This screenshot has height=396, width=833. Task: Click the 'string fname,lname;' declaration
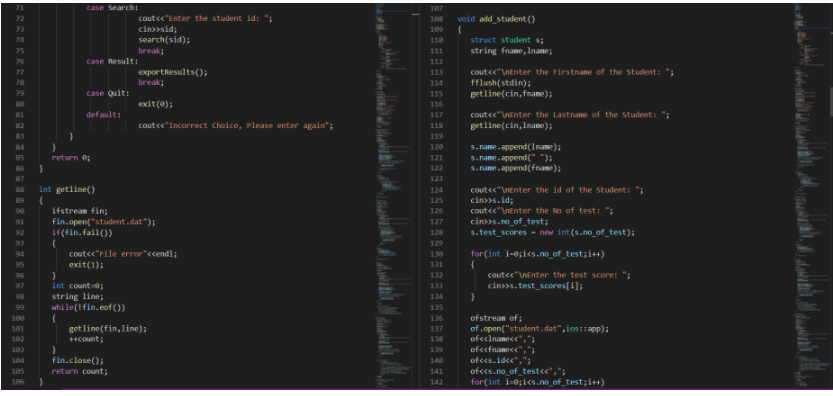[511, 51]
